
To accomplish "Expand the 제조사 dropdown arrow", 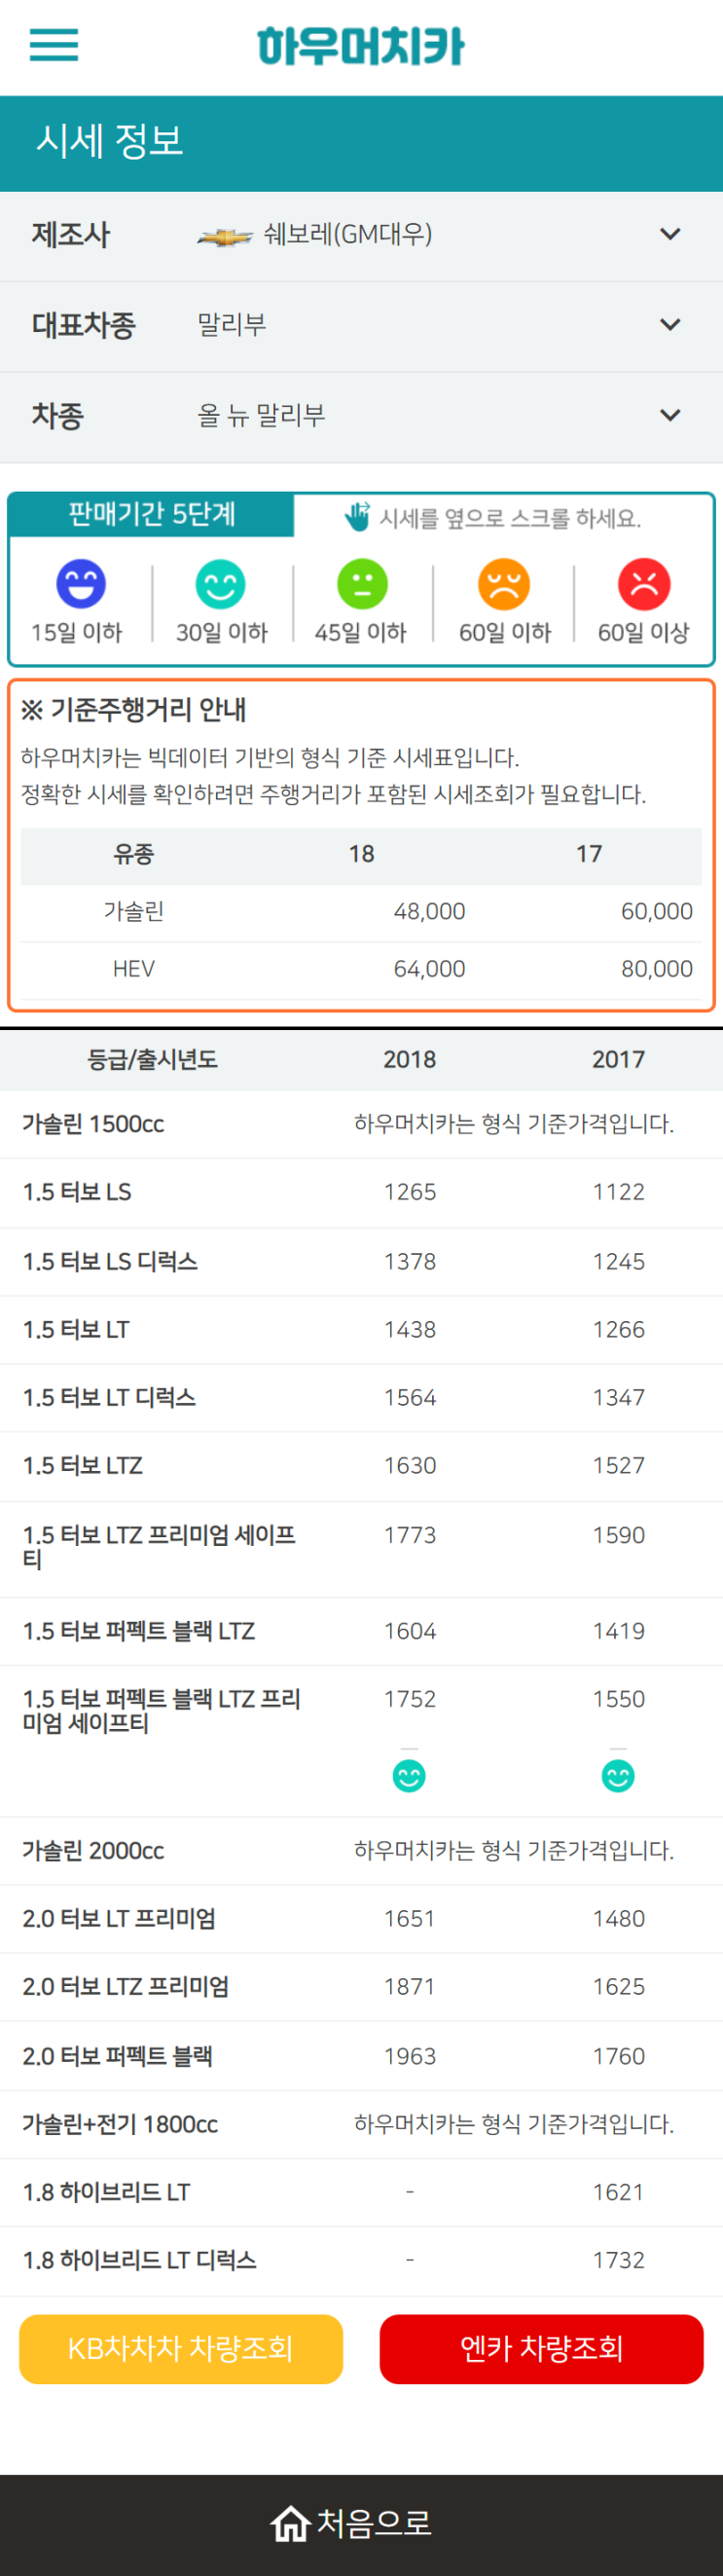I will click(x=670, y=235).
